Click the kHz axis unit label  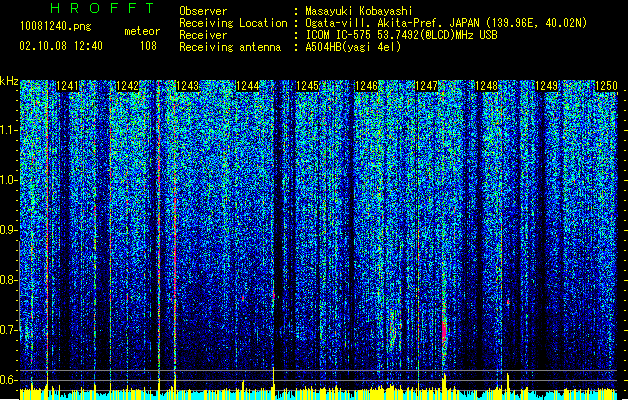coord(9,81)
